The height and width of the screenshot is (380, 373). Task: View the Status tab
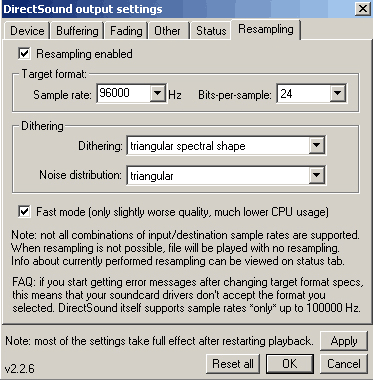coord(211,31)
